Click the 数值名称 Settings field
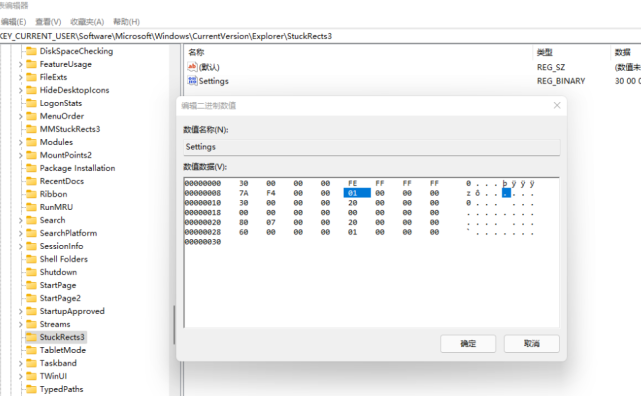The image size is (641, 396). pyautogui.click(x=372, y=147)
